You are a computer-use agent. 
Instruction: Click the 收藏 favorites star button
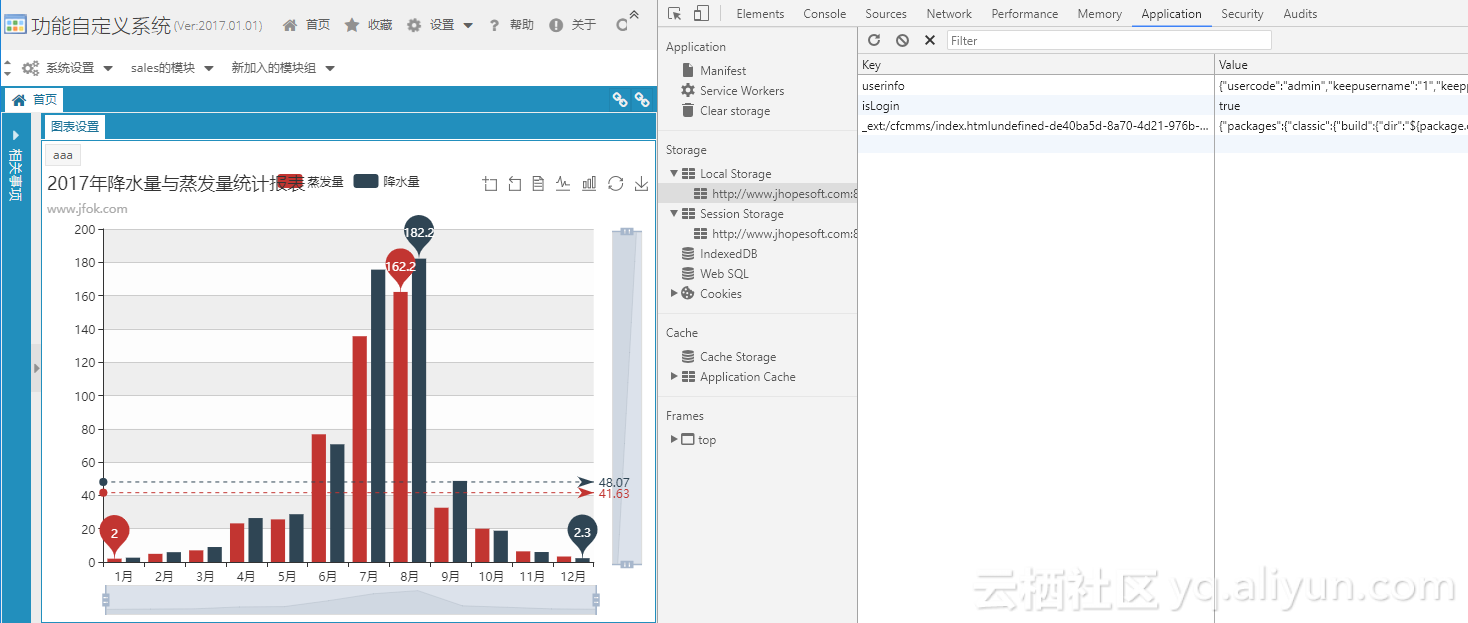point(368,25)
